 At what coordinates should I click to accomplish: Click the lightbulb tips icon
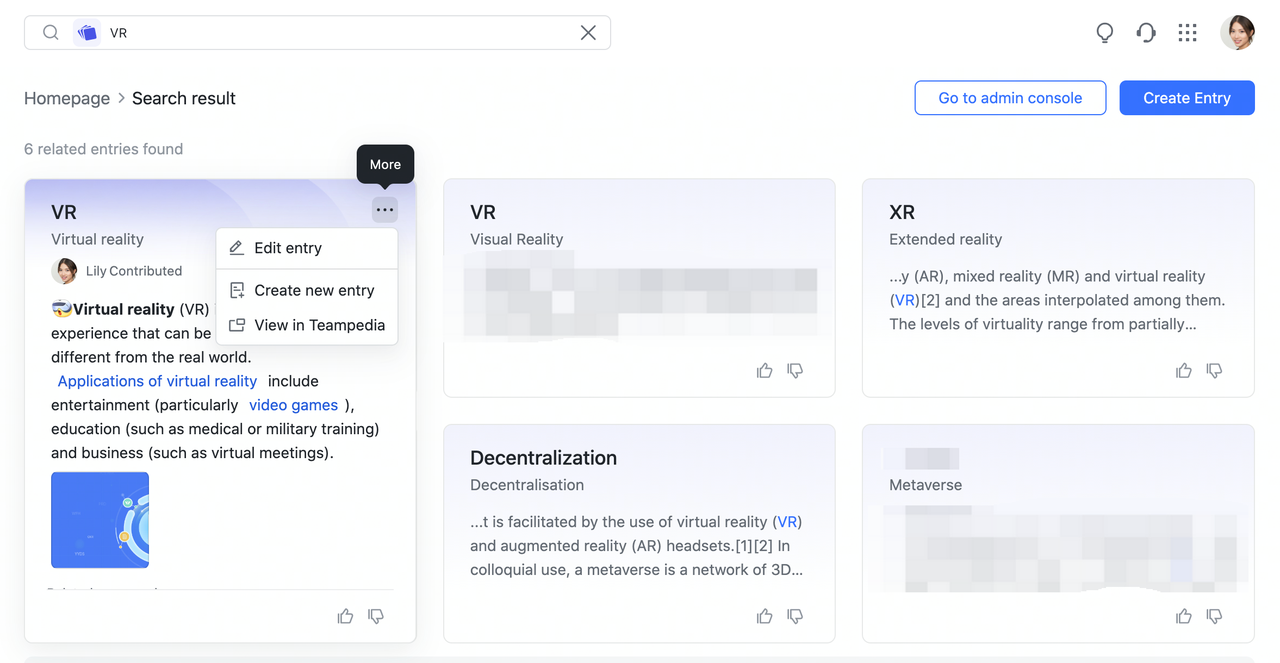click(1105, 33)
